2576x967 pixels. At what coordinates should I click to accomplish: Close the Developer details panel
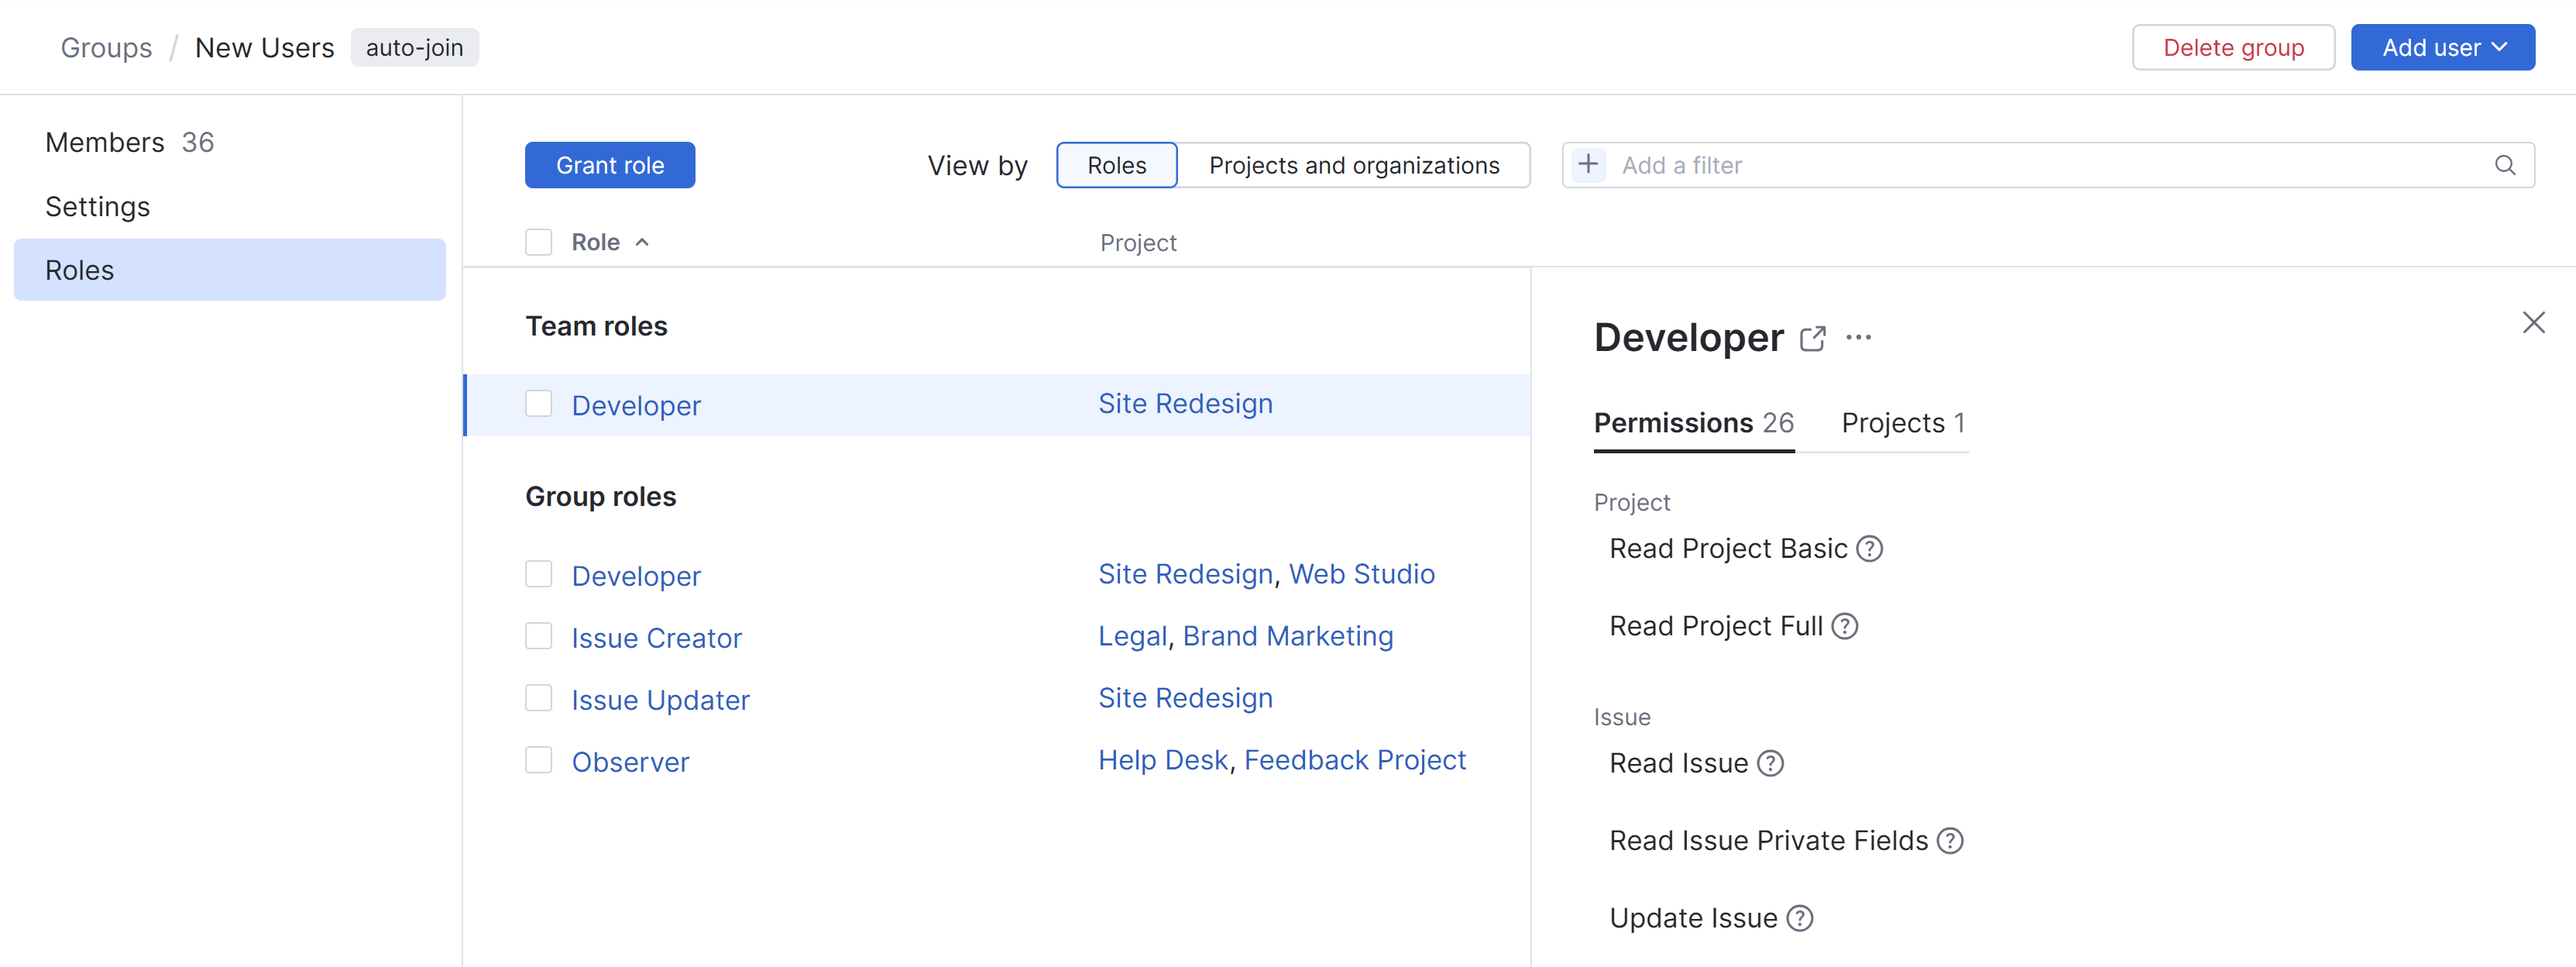2532,323
